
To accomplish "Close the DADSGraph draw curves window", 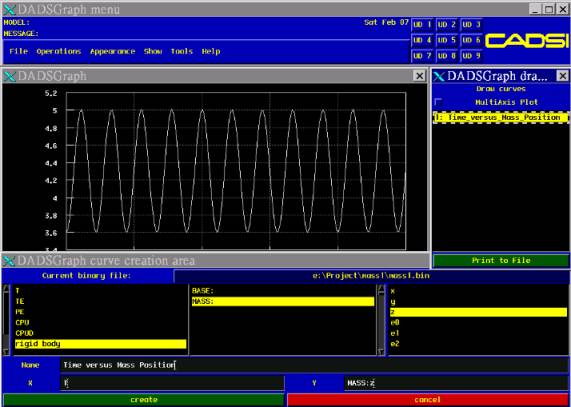I will click(x=563, y=76).
